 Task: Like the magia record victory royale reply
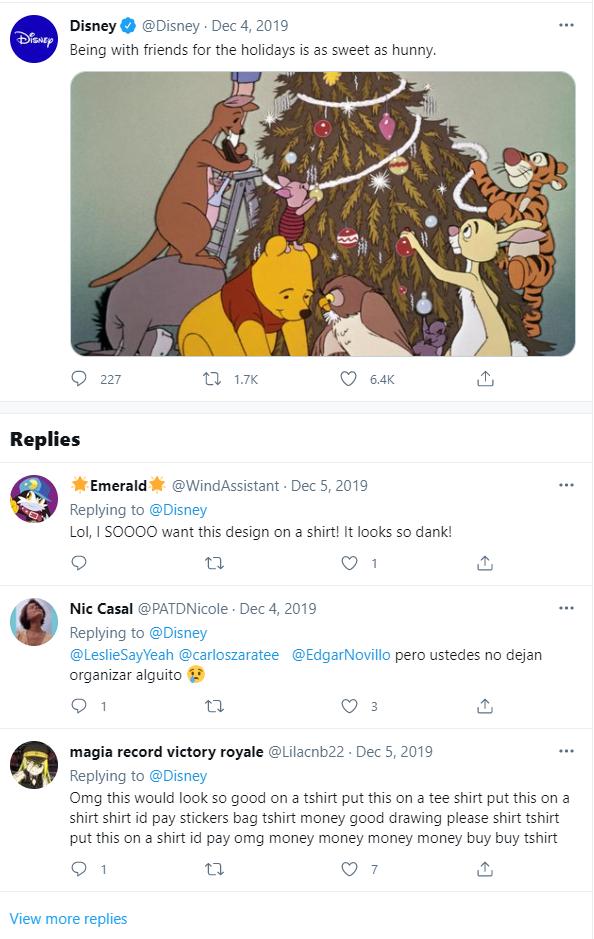tap(349, 869)
